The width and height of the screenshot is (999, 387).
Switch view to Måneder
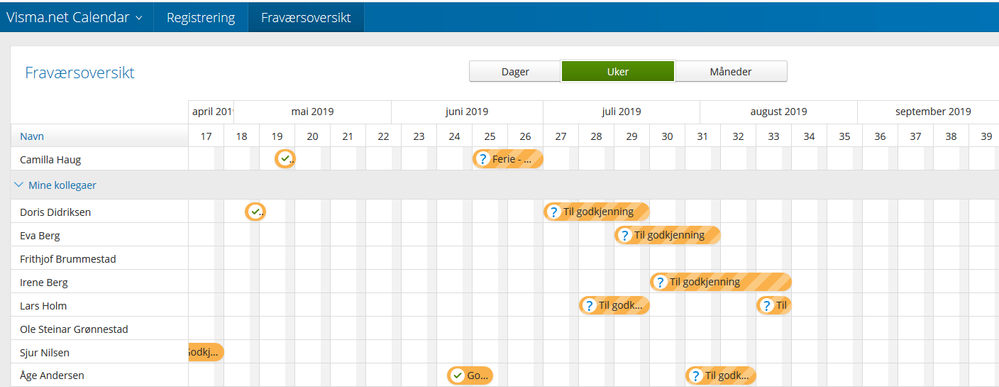point(731,71)
